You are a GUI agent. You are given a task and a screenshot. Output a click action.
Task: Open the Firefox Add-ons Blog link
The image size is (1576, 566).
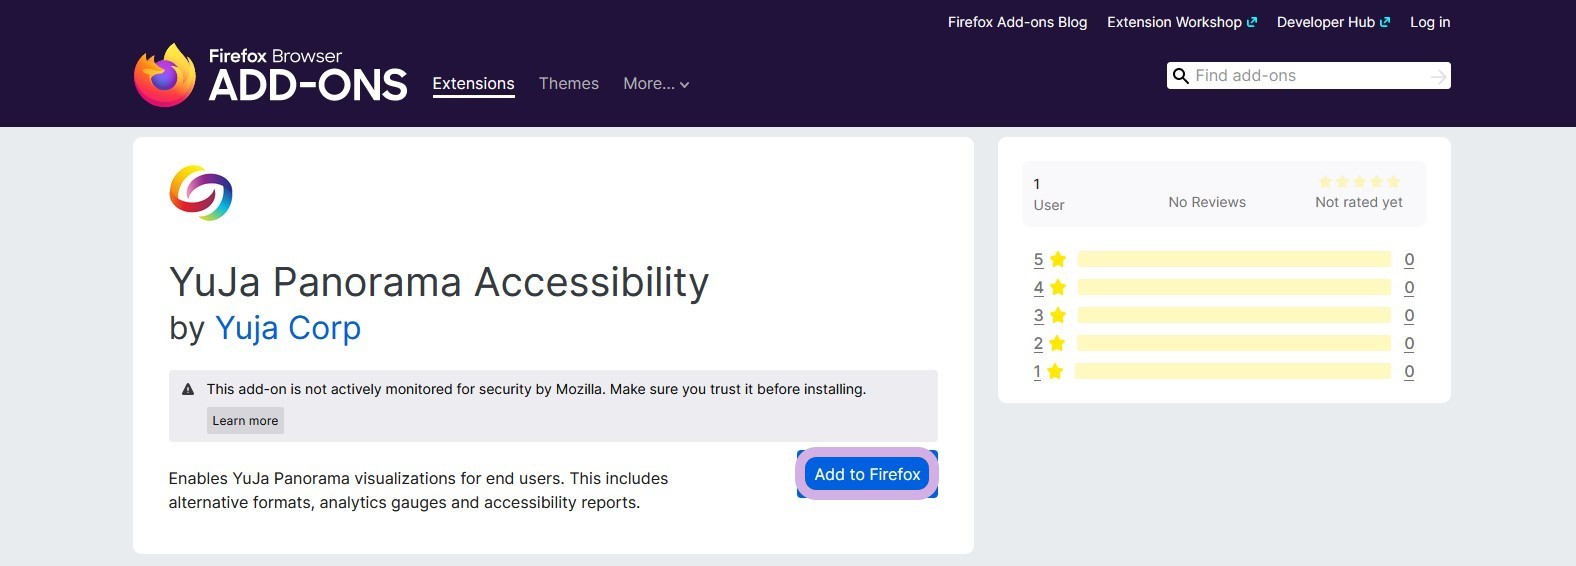click(x=1017, y=22)
